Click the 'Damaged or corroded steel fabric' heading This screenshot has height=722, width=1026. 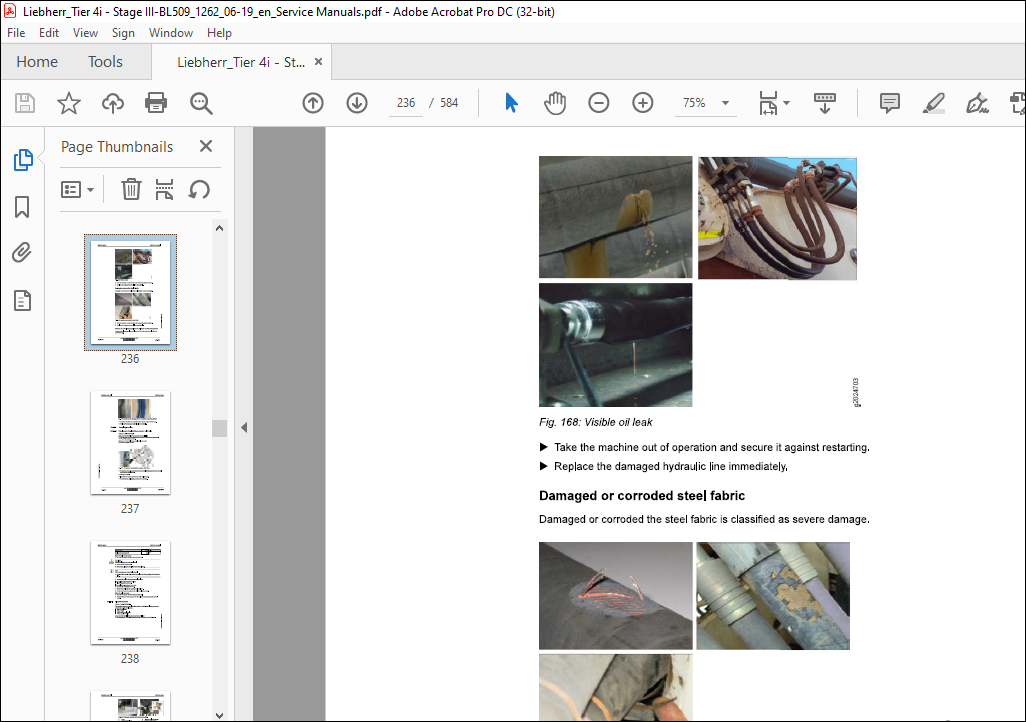(642, 496)
